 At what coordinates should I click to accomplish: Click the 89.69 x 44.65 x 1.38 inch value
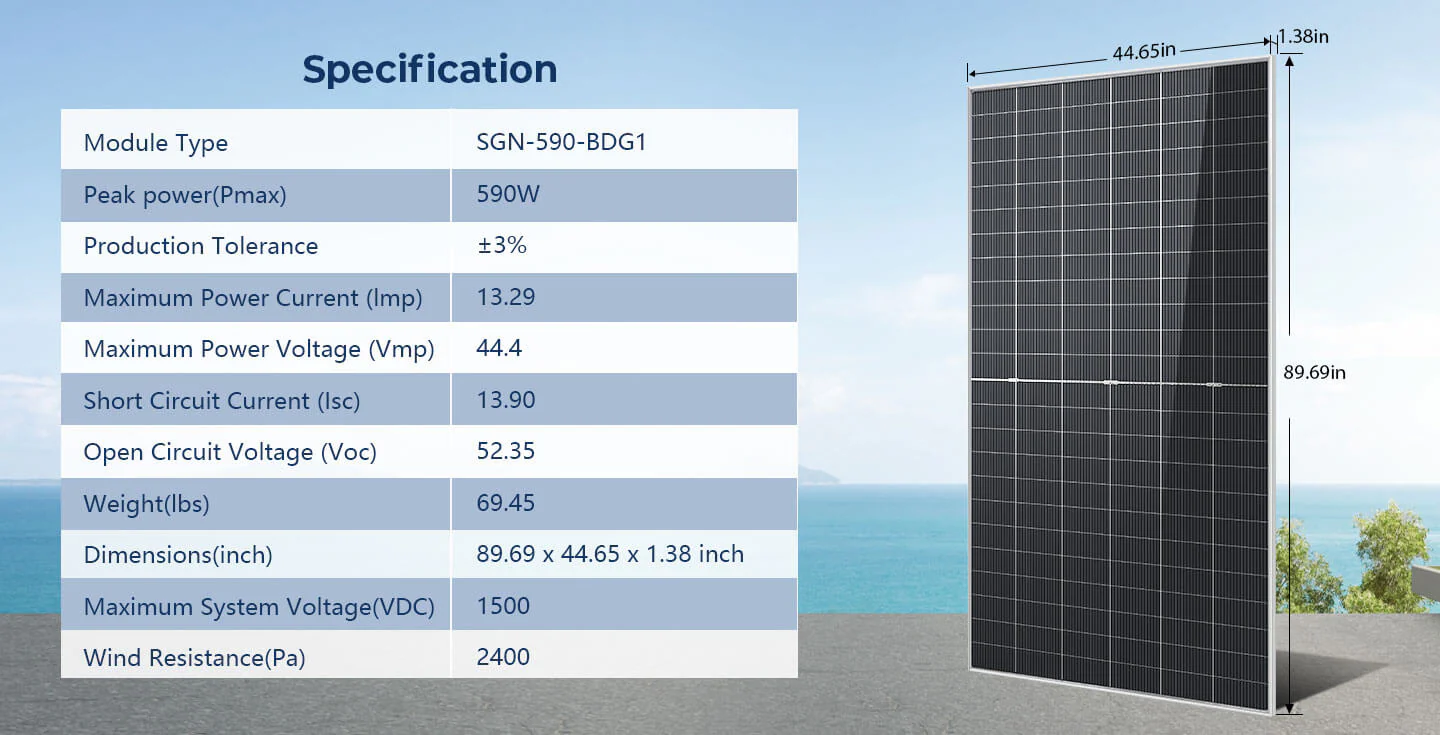point(610,554)
